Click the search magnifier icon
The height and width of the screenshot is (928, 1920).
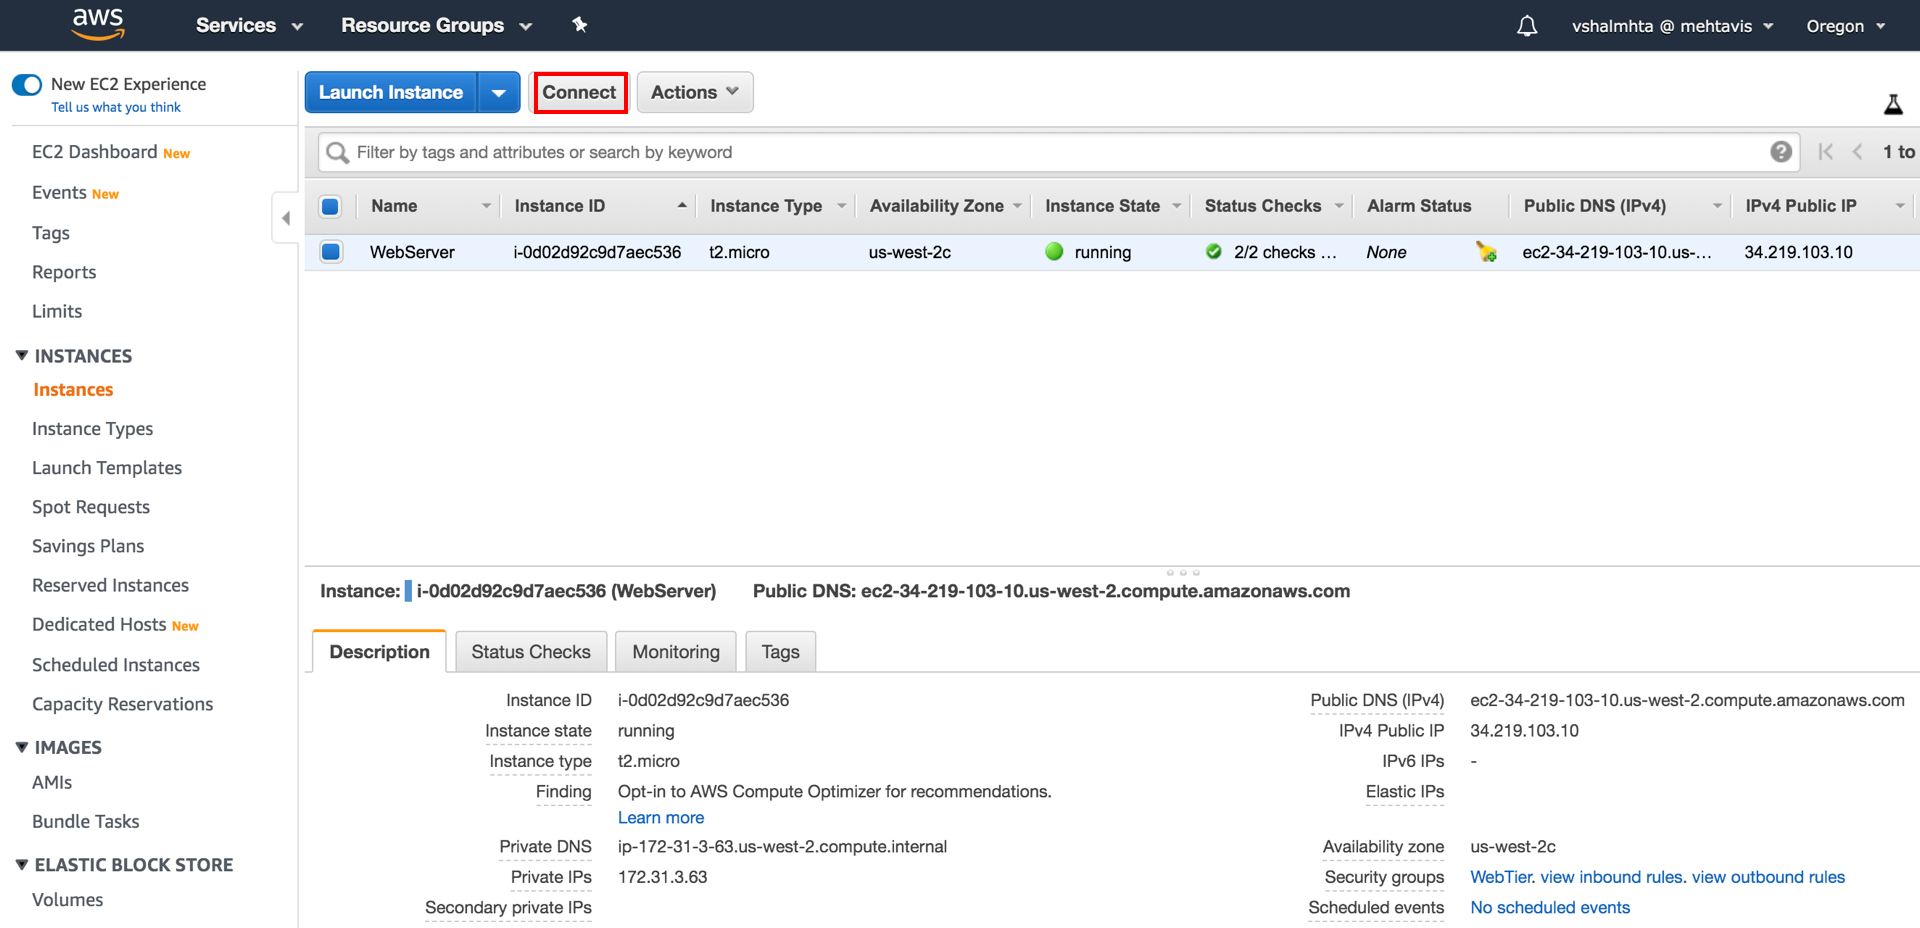click(x=337, y=152)
